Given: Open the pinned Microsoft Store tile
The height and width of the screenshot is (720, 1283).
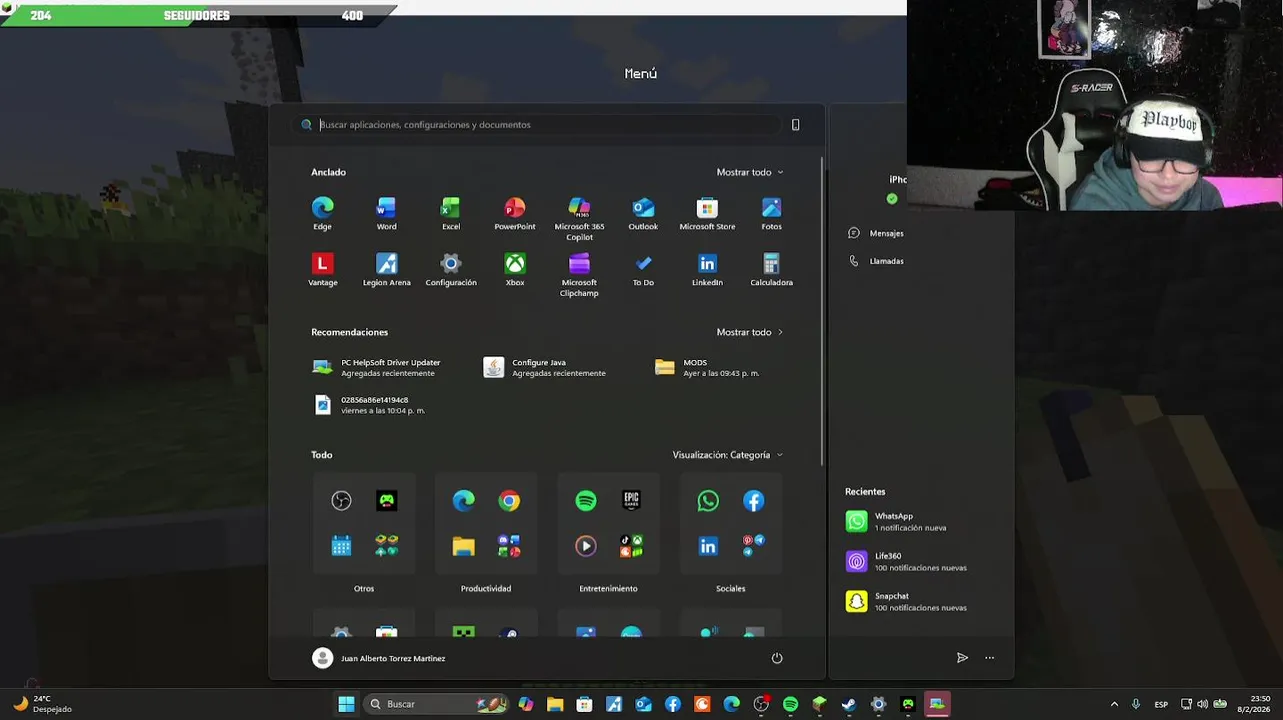Looking at the screenshot, I should (x=707, y=213).
